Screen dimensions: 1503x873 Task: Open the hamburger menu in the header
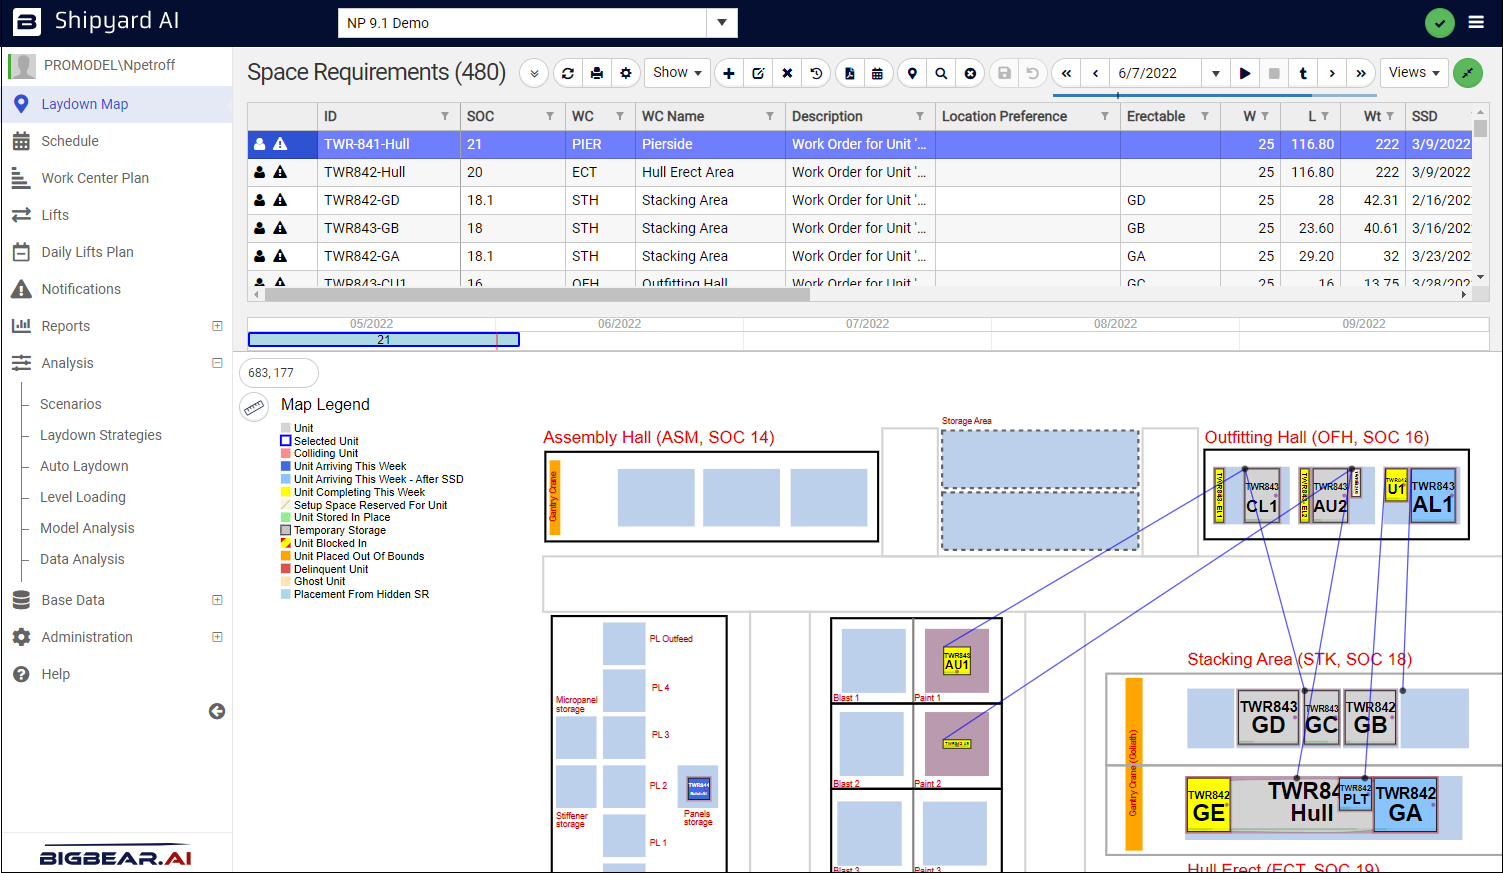[1476, 22]
